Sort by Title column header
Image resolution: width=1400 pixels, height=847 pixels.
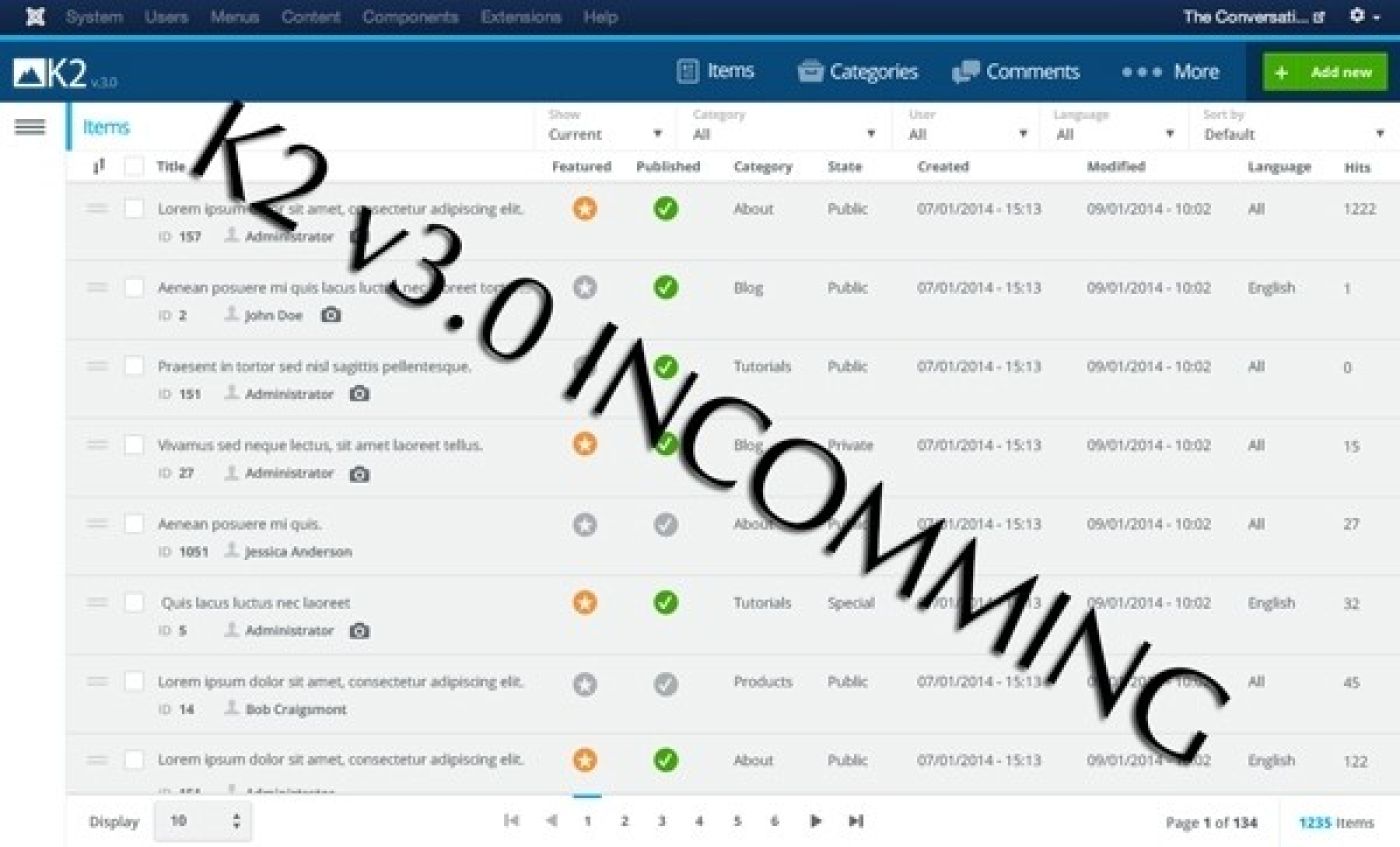[x=171, y=167]
